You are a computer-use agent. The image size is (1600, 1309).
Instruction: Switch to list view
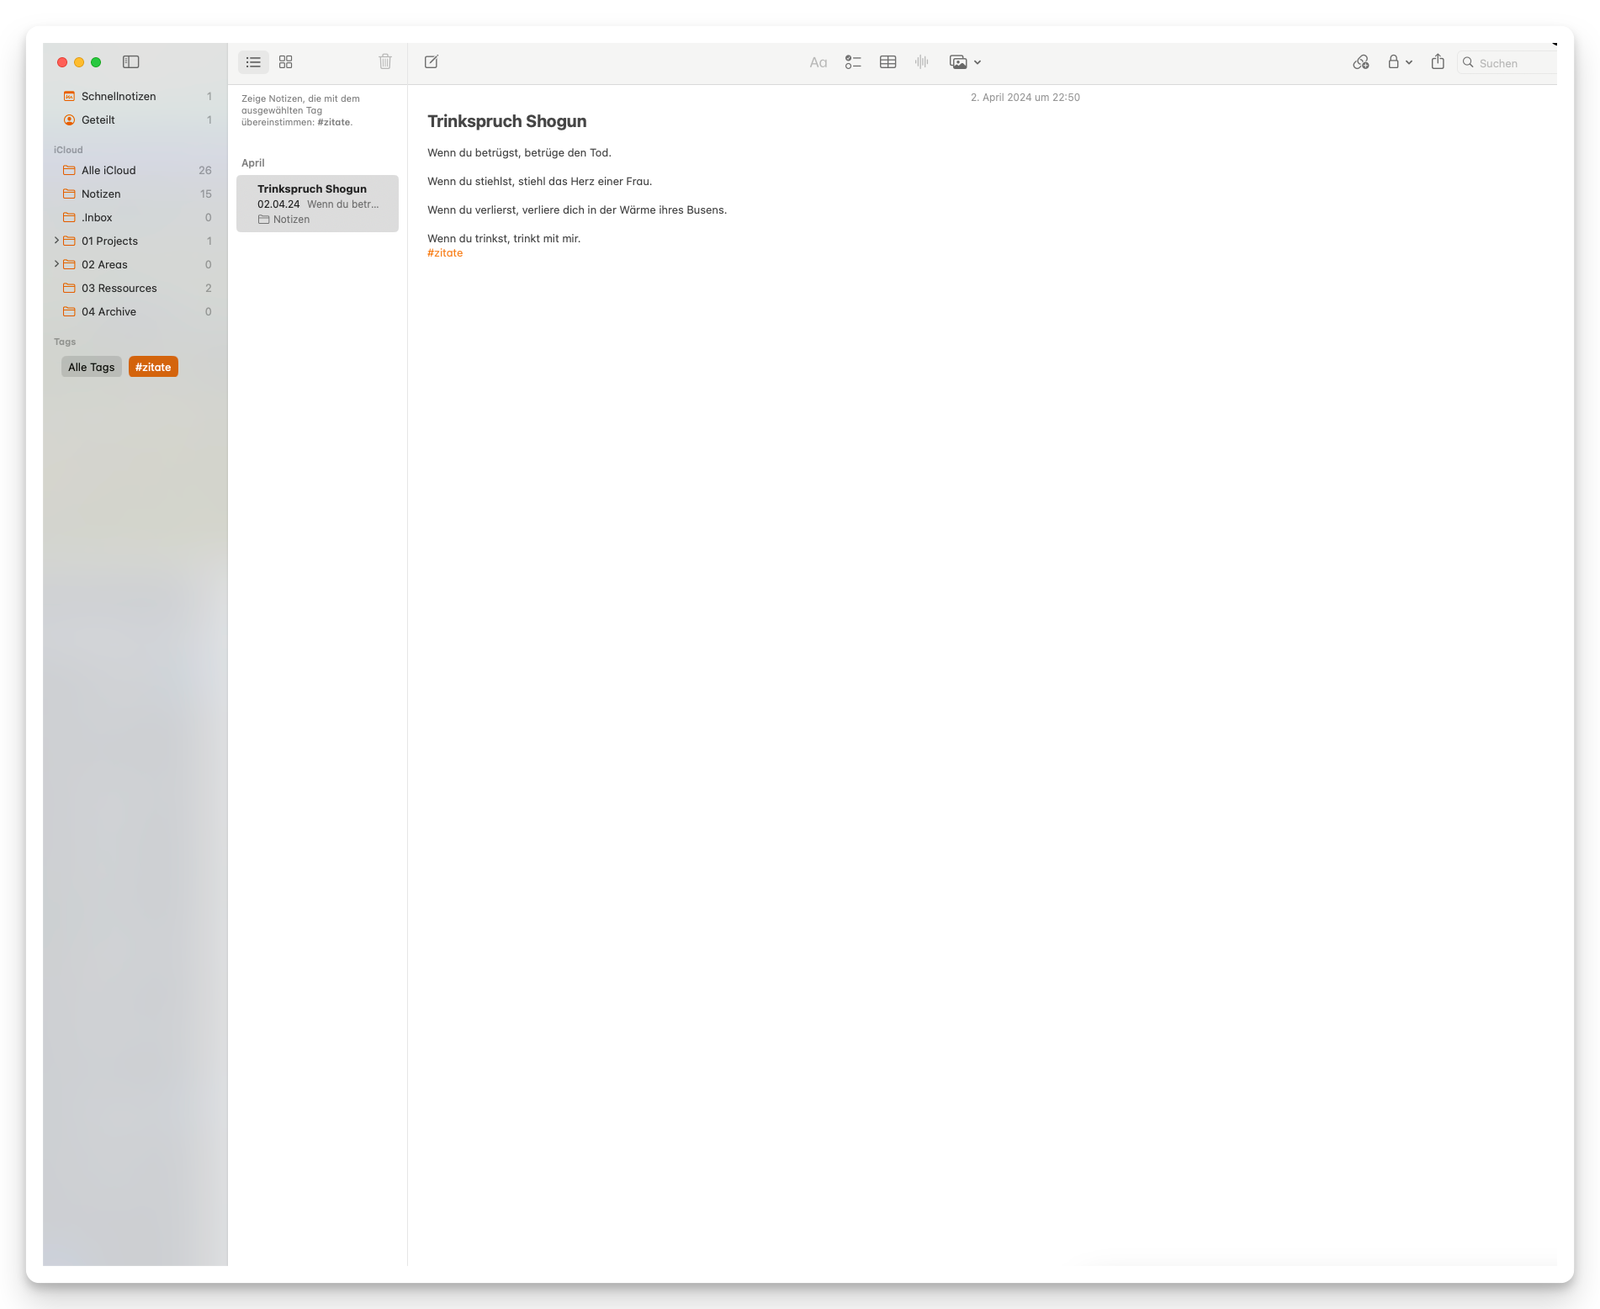pos(253,61)
